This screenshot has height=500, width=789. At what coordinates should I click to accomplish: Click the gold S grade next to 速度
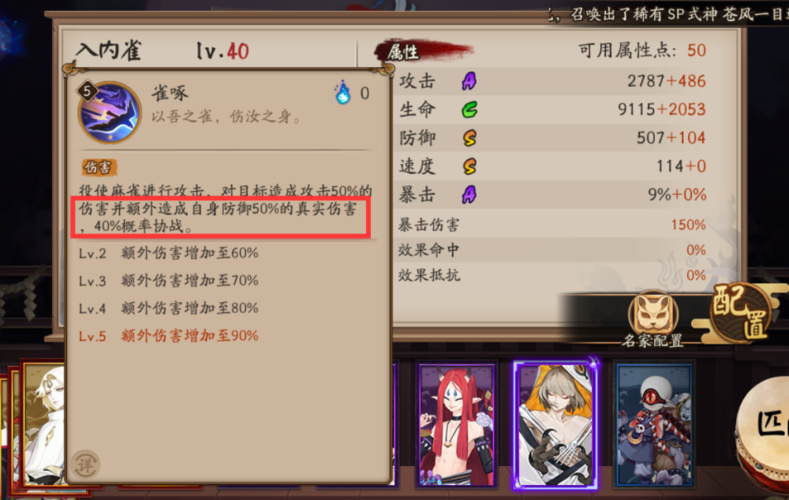click(x=469, y=166)
